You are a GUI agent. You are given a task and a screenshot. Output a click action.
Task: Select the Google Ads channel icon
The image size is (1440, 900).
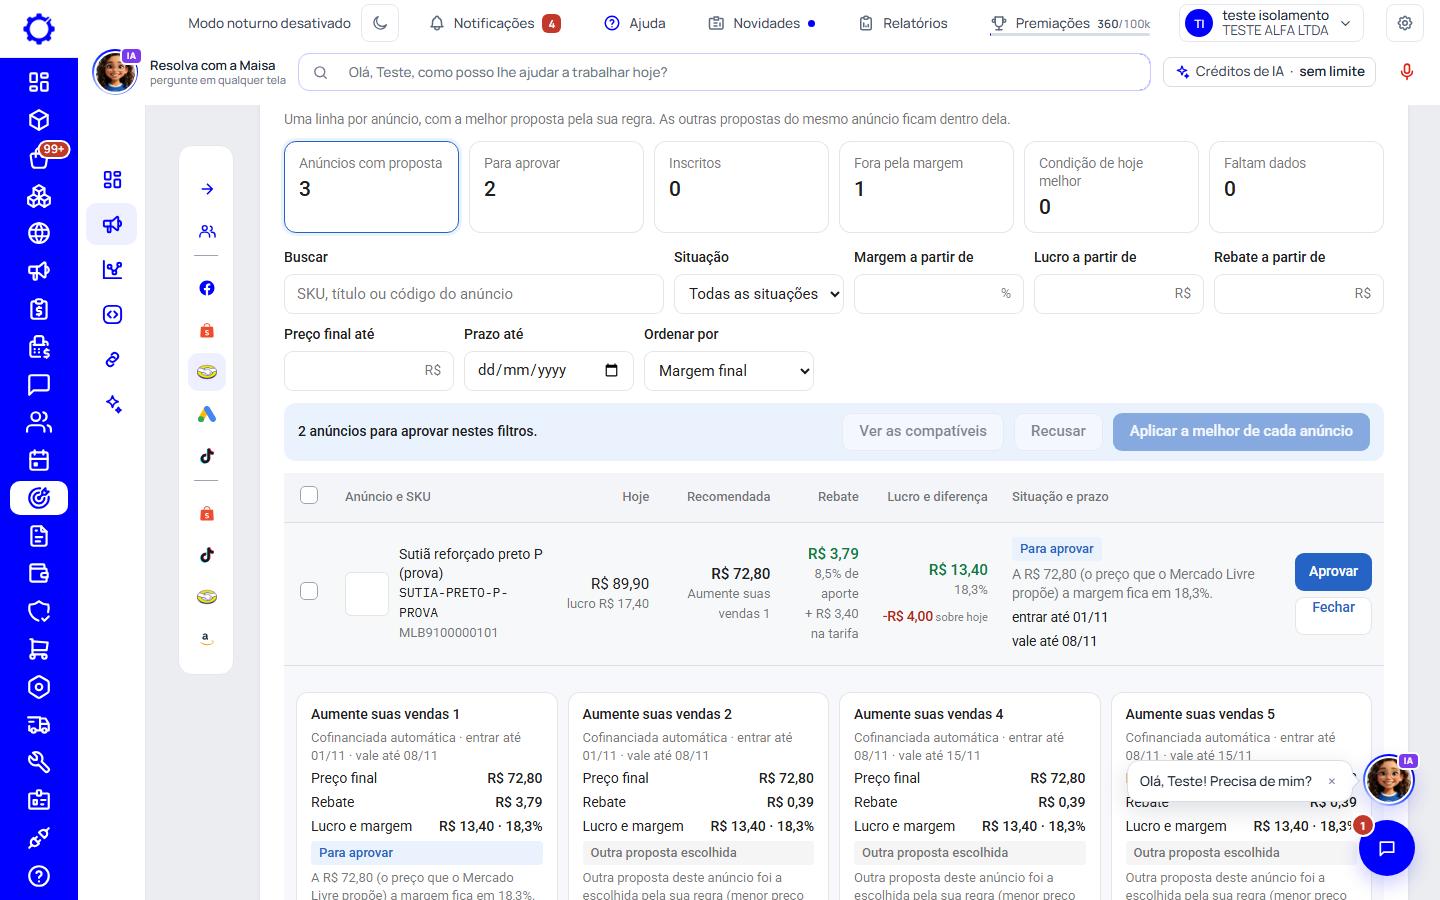click(x=207, y=414)
